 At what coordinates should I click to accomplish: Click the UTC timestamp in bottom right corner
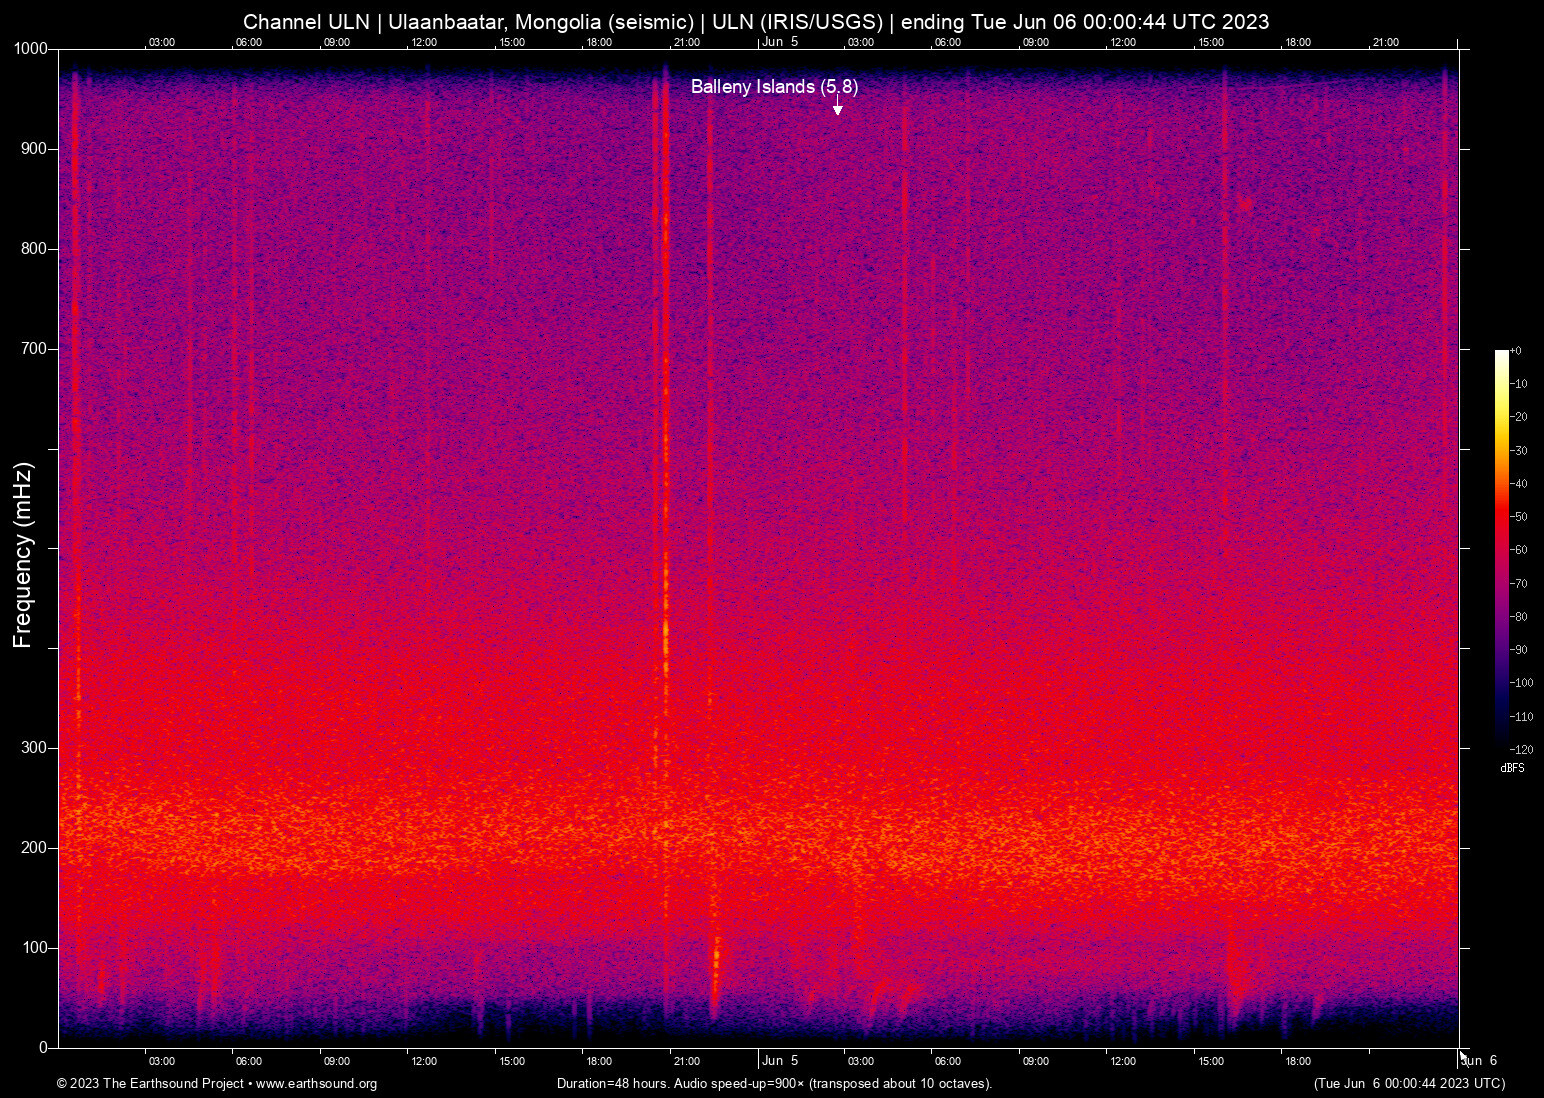[x=1408, y=1084]
